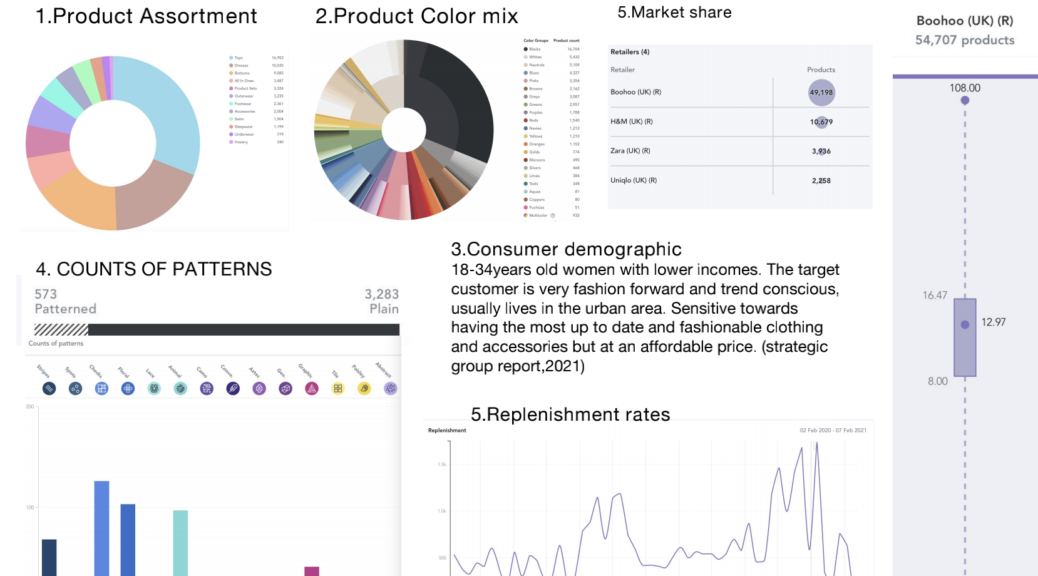
Task: Click the Color Groups legend header
Action: [536, 40]
